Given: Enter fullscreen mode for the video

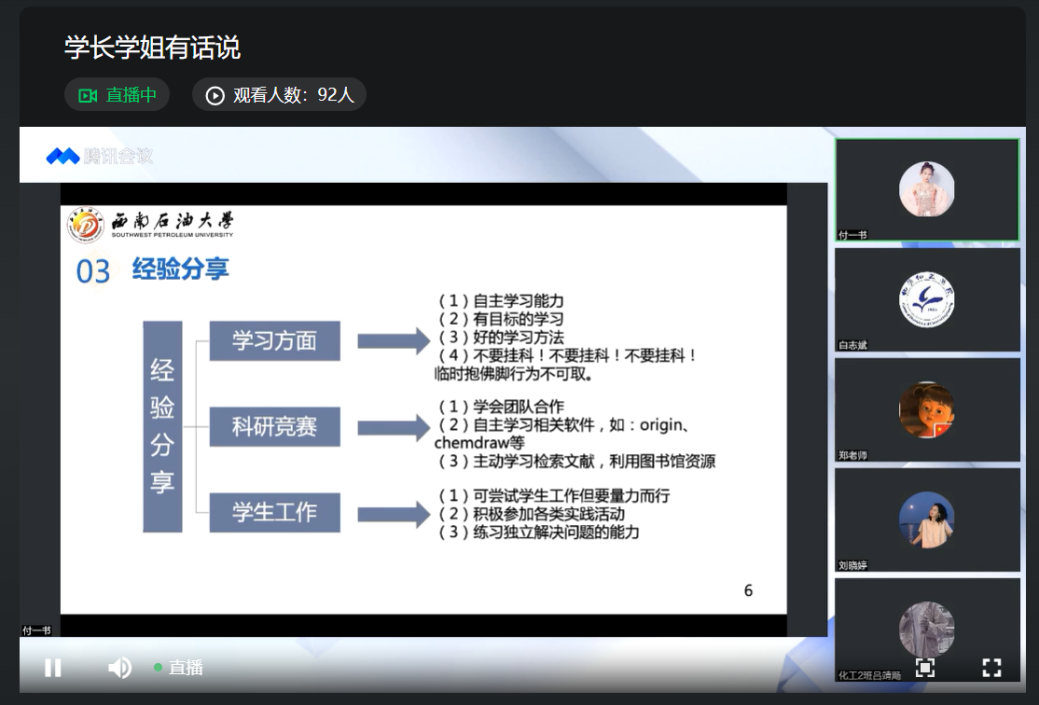Looking at the screenshot, I should [991, 667].
